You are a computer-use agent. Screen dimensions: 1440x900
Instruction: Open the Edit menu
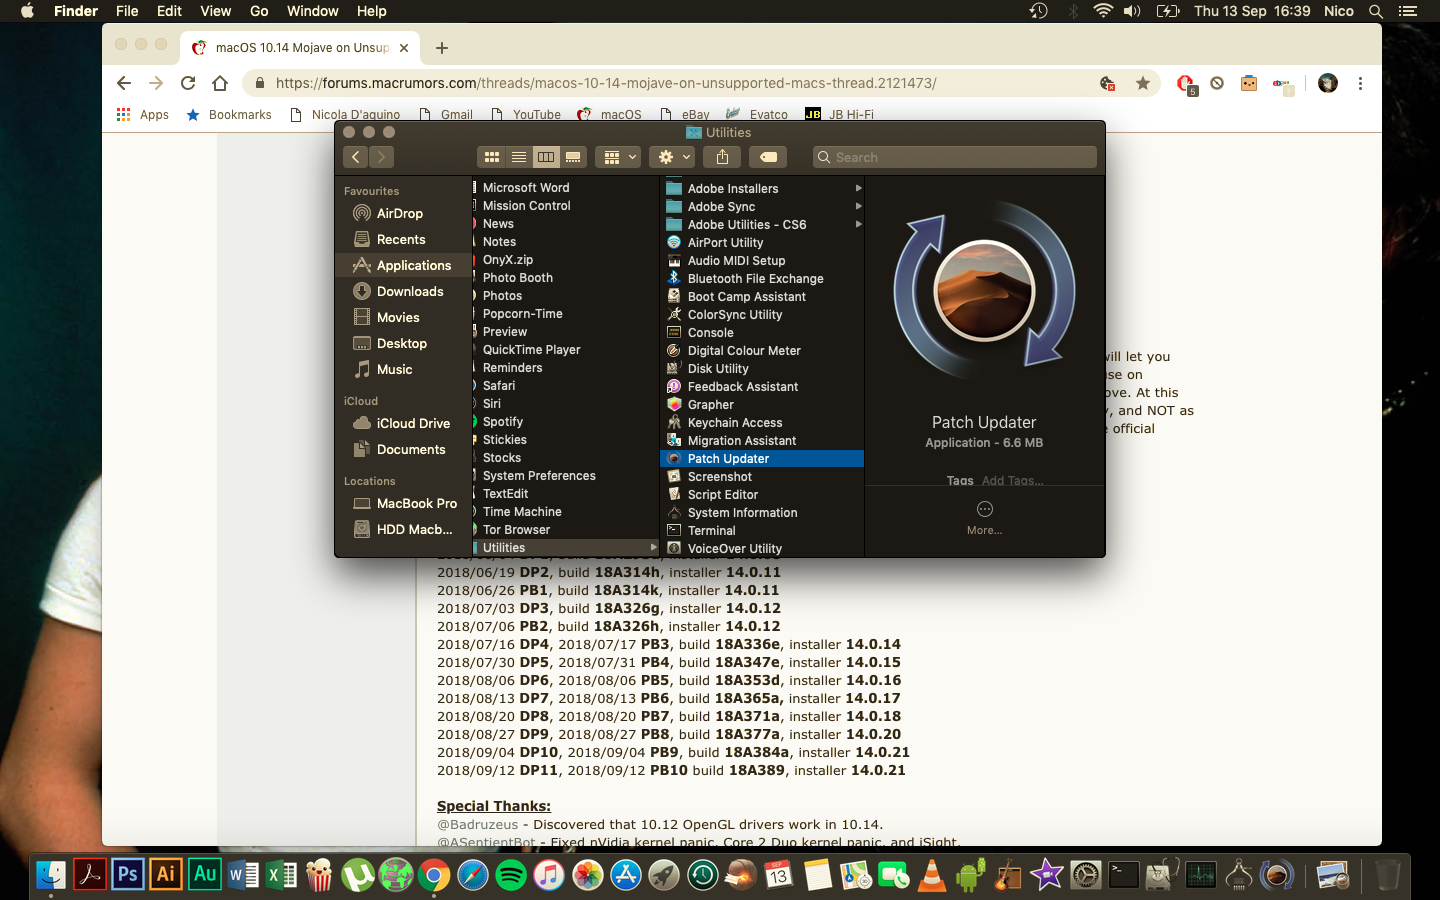[169, 11]
